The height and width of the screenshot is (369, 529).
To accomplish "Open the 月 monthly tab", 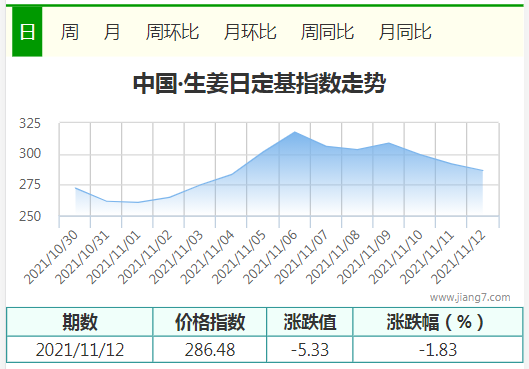I will click(112, 32).
